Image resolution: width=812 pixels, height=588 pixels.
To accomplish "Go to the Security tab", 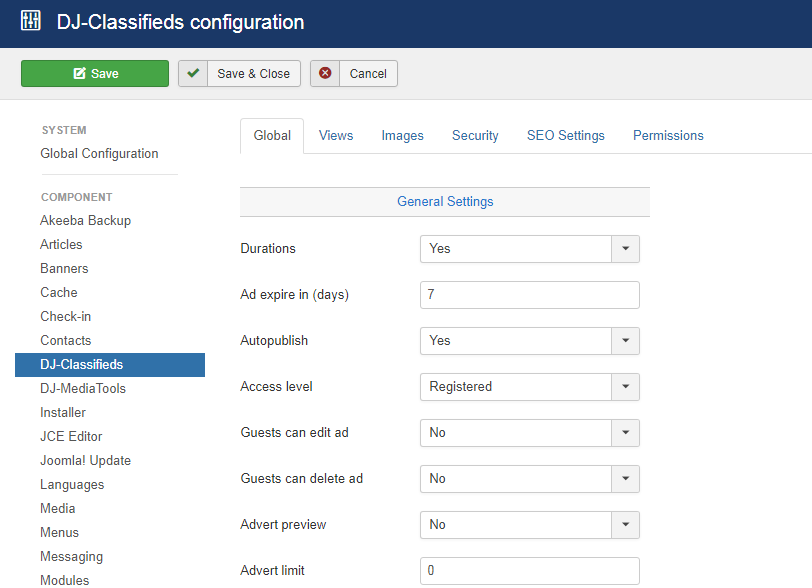I will [475, 136].
